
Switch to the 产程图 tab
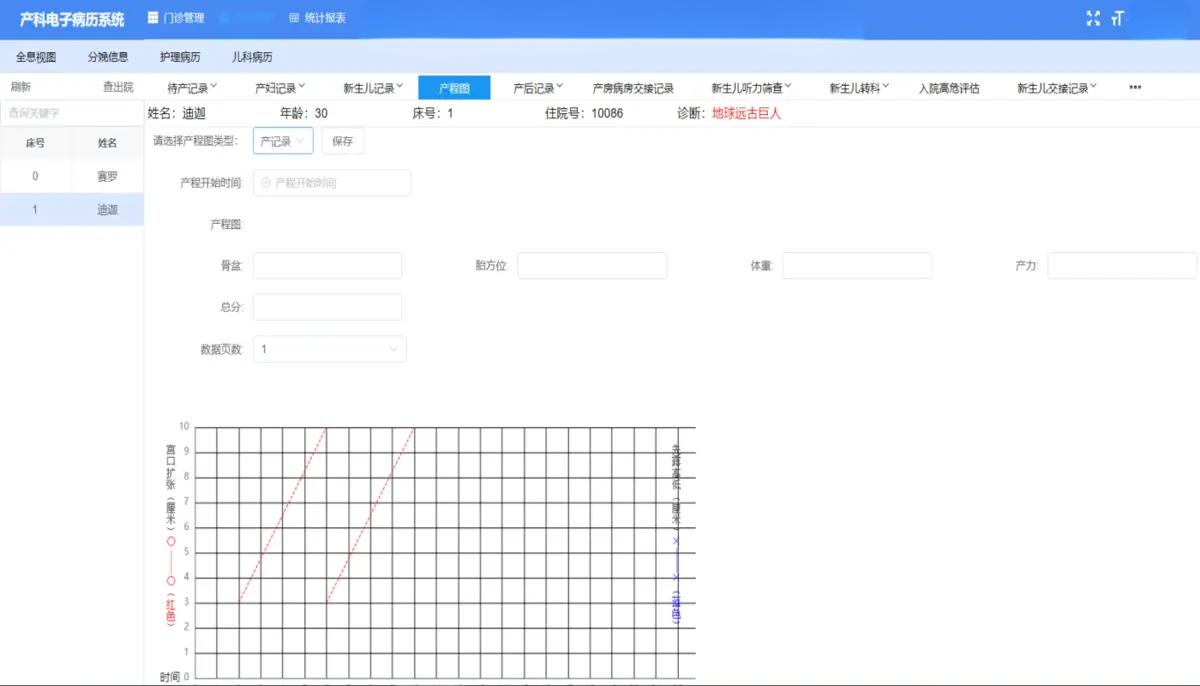454,88
